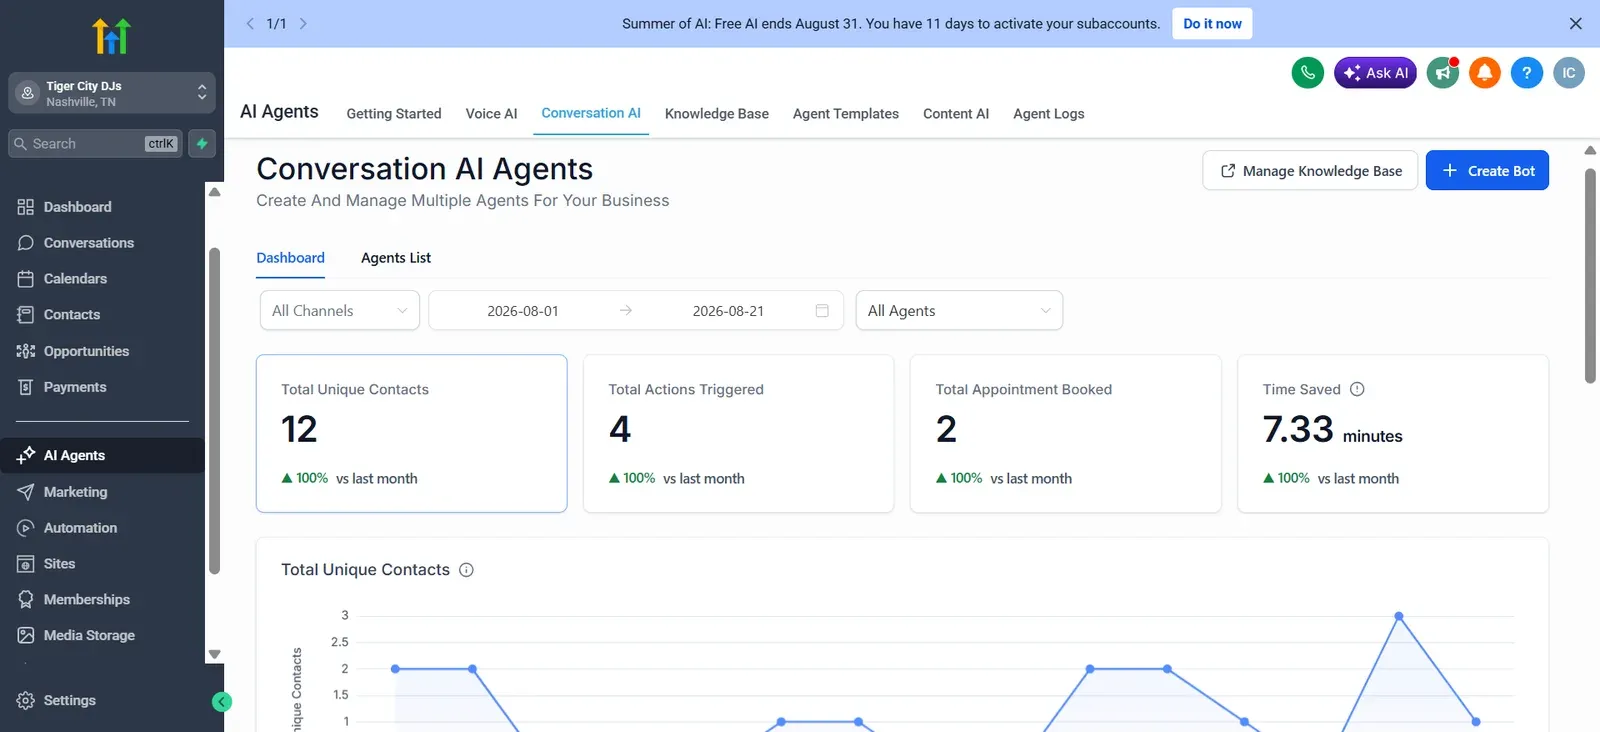
Task: Open the Content AI tab
Action: click(956, 114)
